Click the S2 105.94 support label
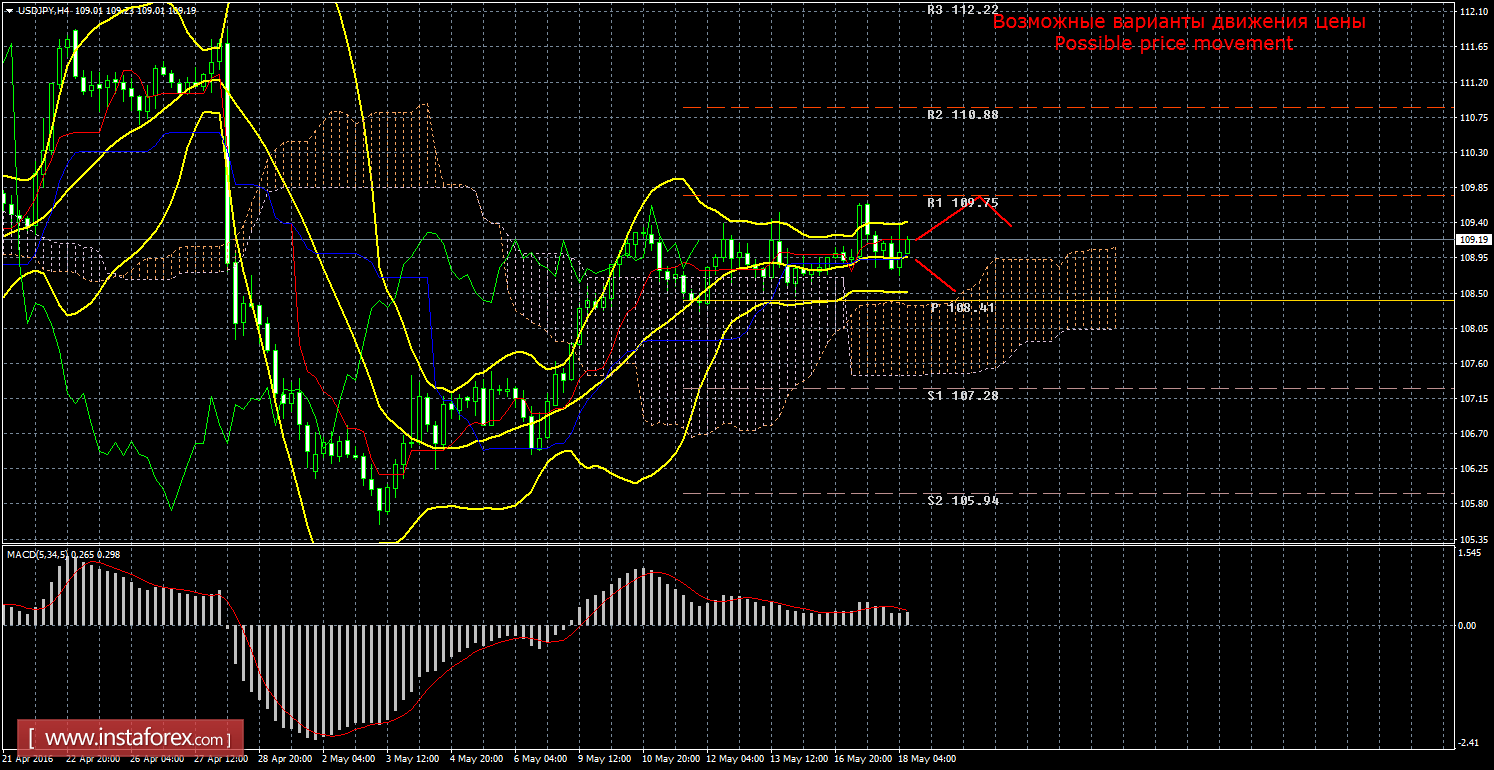The width and height of the screenshot is (1494, 770). (962, 500)
